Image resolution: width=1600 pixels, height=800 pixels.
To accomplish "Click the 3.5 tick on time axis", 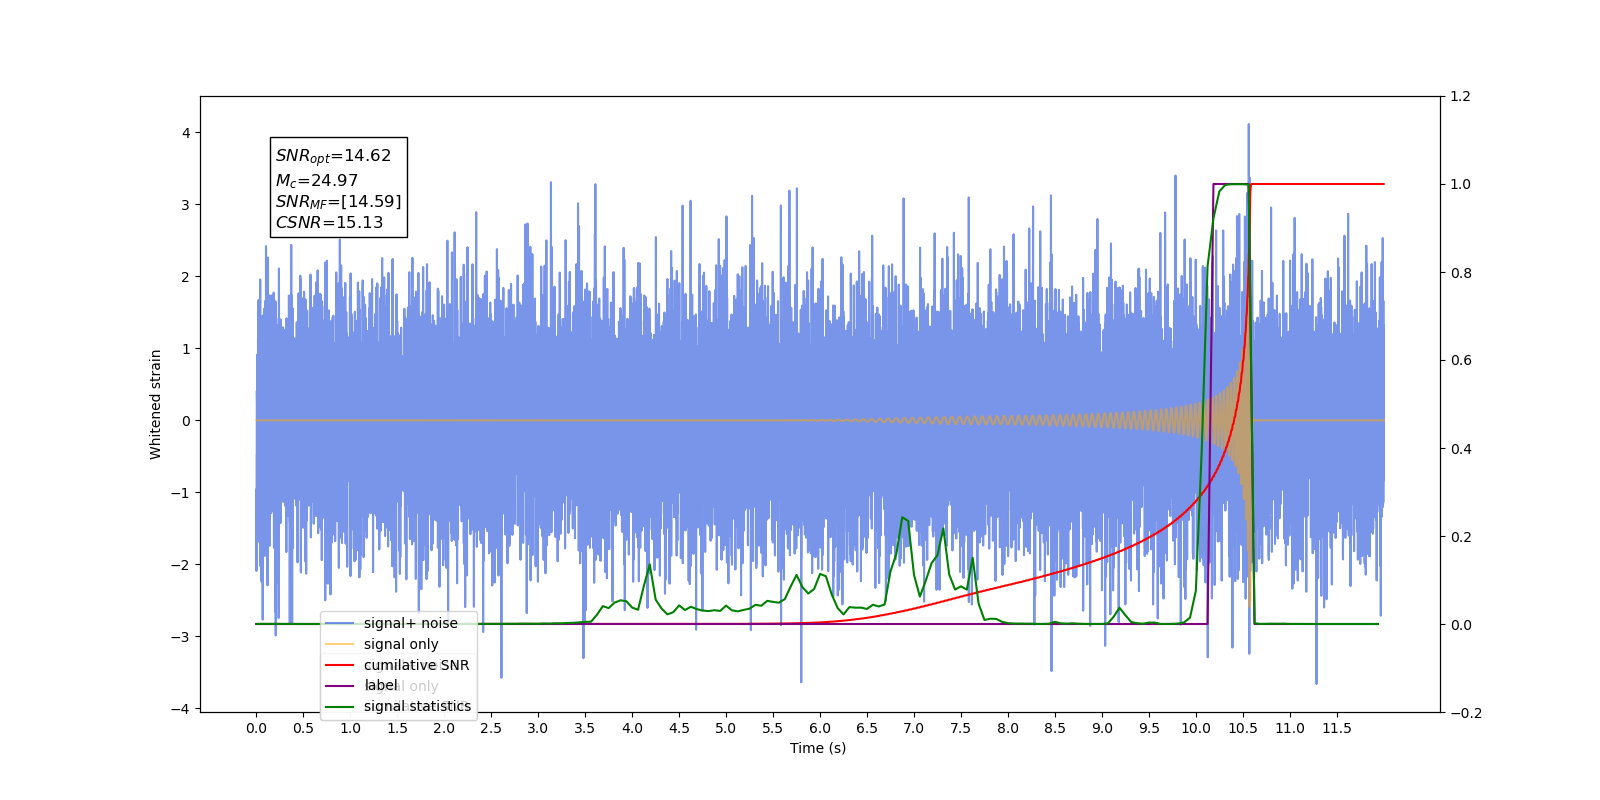I will pos(585,728).
